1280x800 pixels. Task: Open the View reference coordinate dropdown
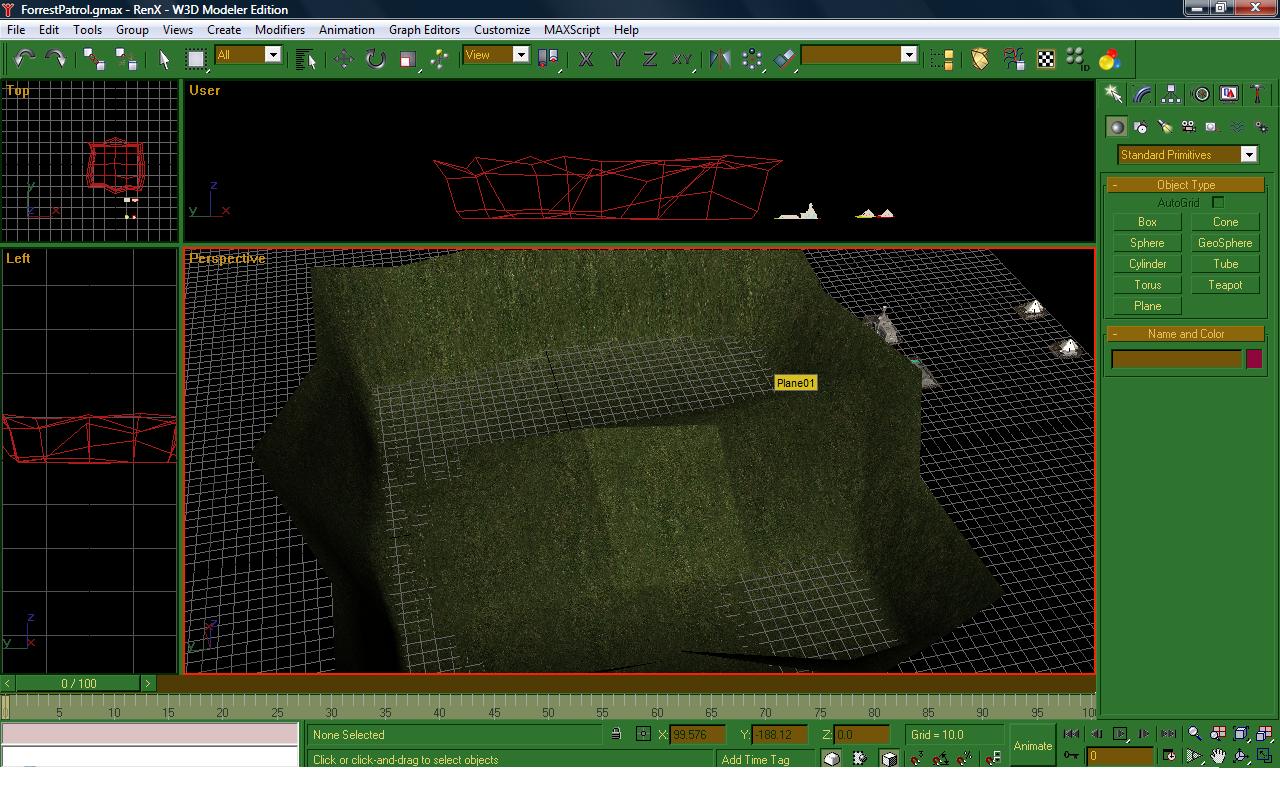pos(496,55)
